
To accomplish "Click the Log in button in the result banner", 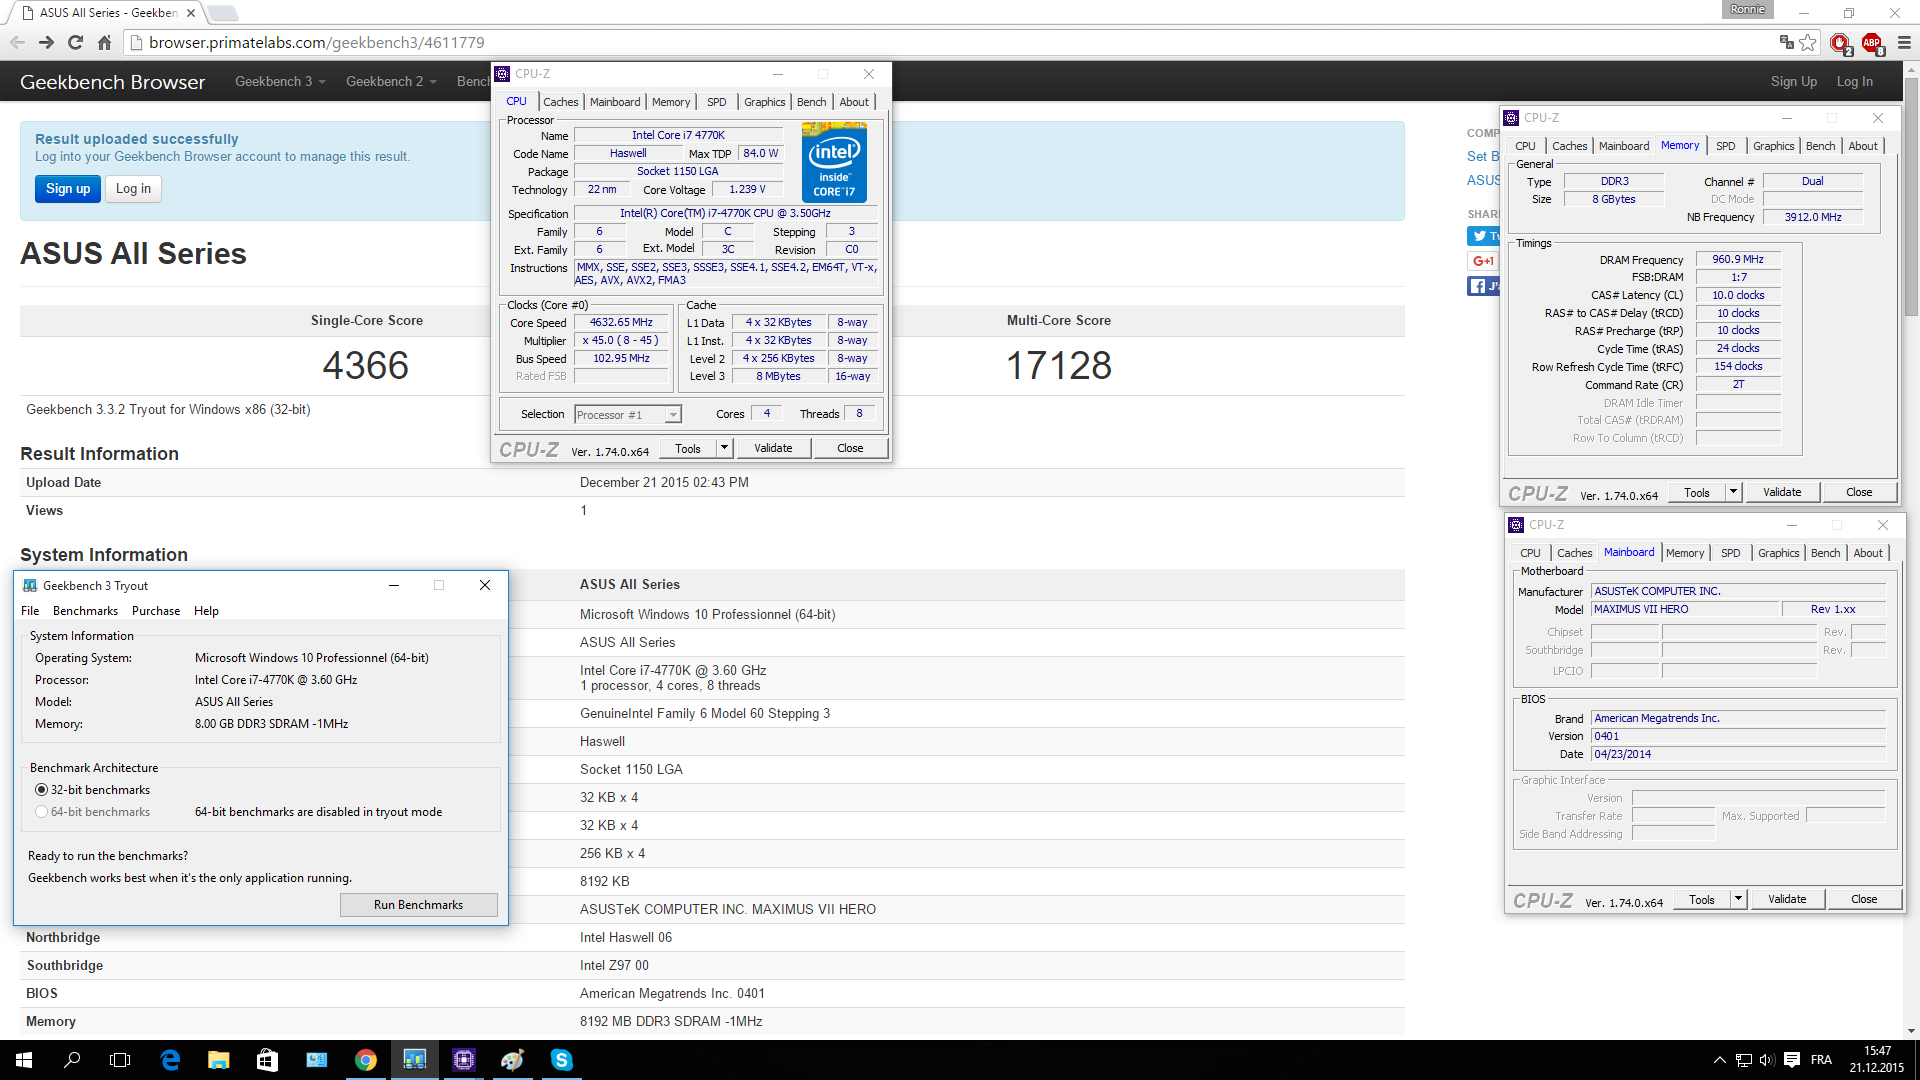I will pos(133,189).
